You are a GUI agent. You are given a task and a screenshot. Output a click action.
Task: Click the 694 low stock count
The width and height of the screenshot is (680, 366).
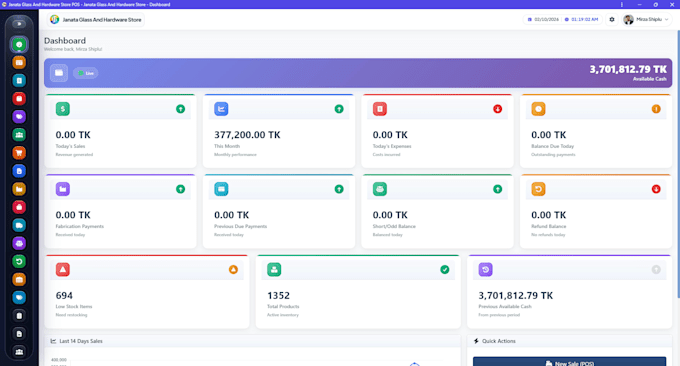64,296
